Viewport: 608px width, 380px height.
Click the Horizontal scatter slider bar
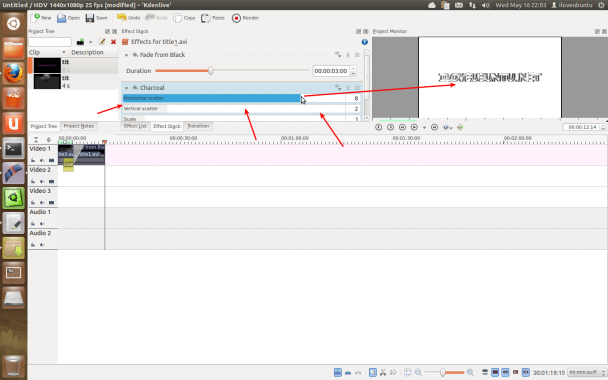pos(234,98)
